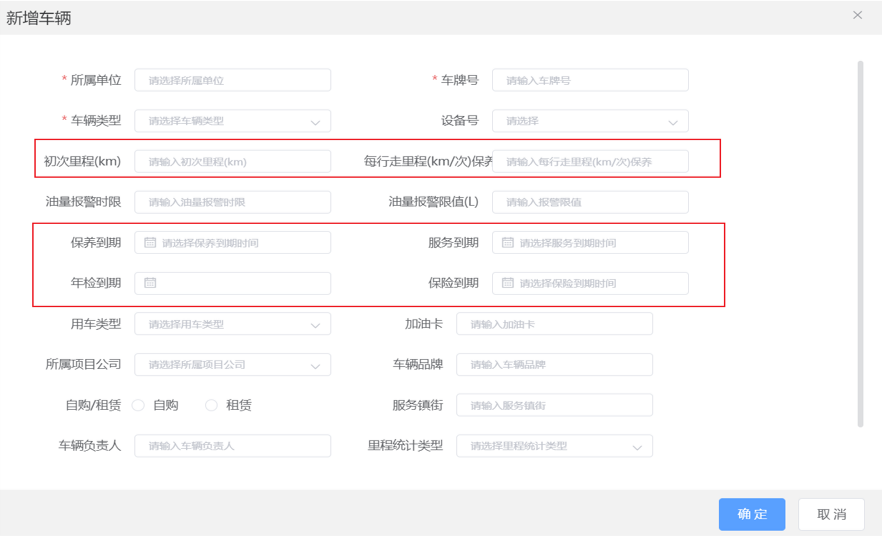Open the 设备号 dropdown
Viewport: 882px width, 536px height.
point(590,121)
